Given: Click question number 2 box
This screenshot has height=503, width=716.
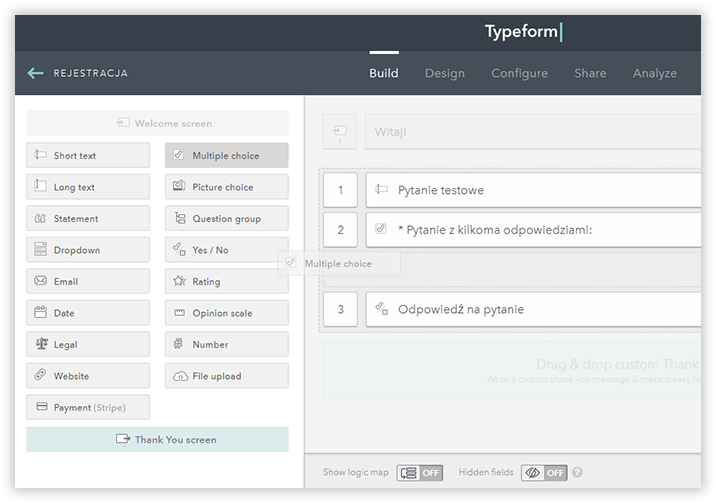Looking at the screenshot, I should [340, 230].
